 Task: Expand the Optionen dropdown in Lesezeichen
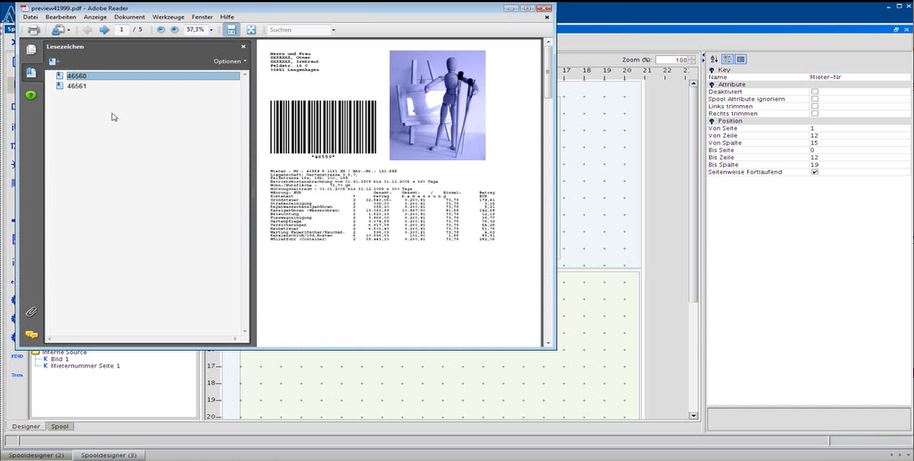[228, 62]
